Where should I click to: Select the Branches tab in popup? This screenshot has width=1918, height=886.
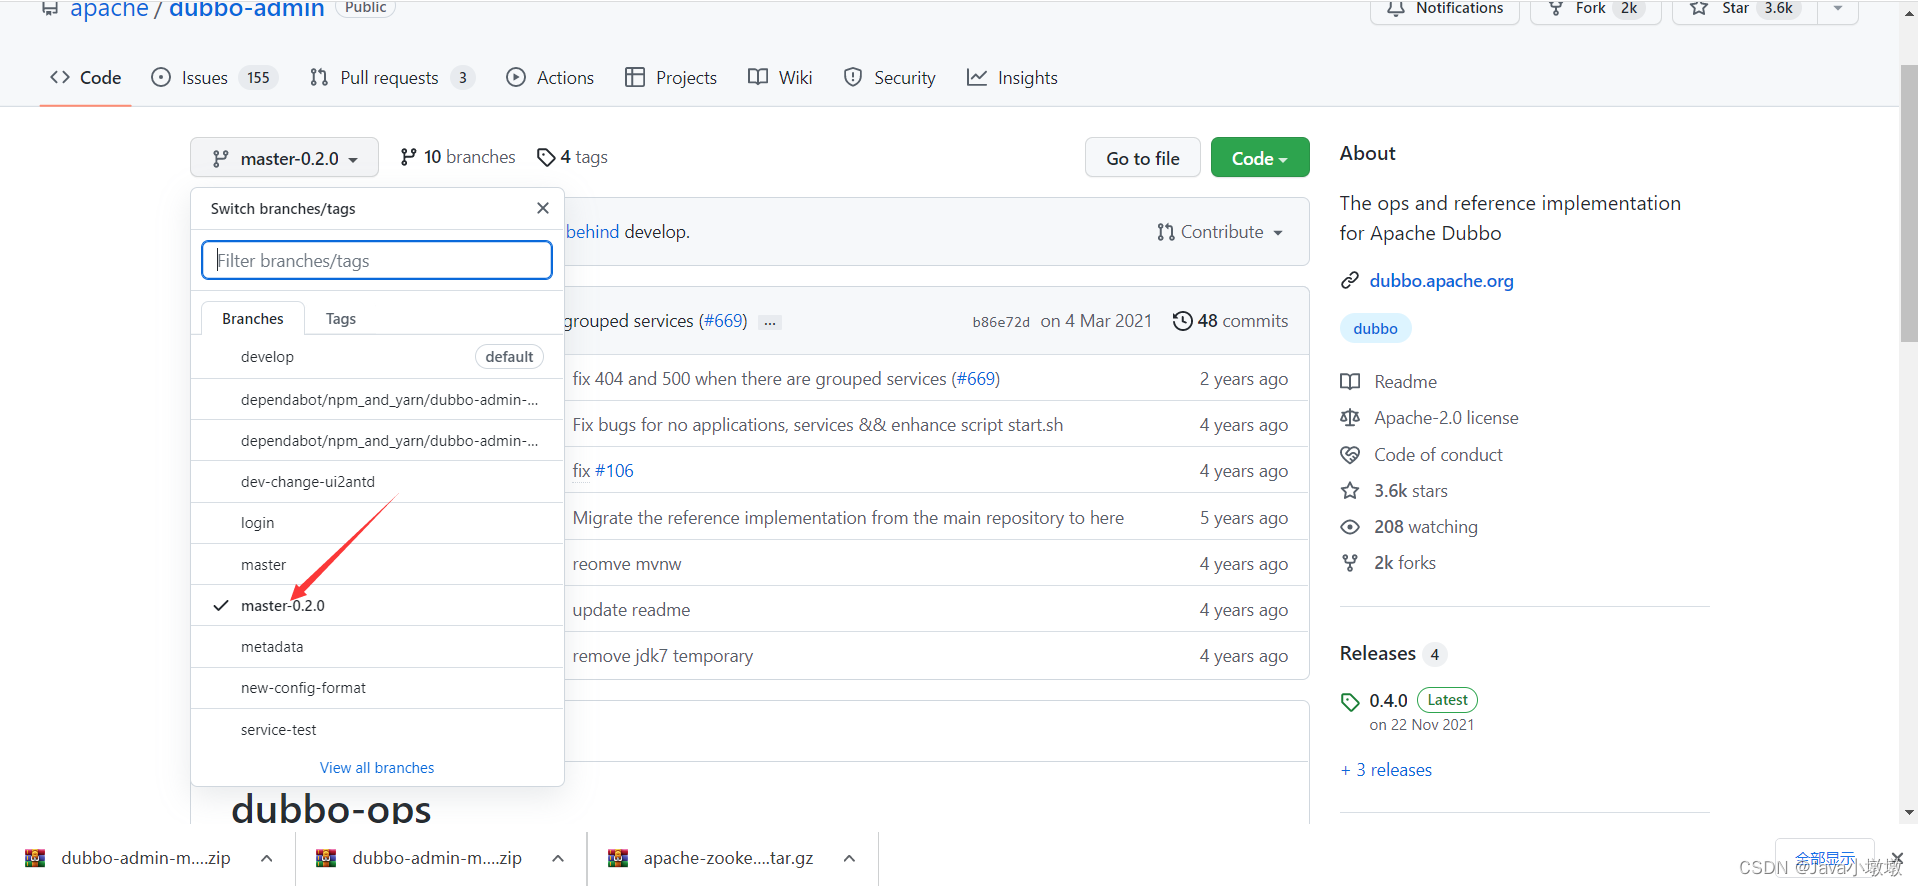[x=253, y=319]
